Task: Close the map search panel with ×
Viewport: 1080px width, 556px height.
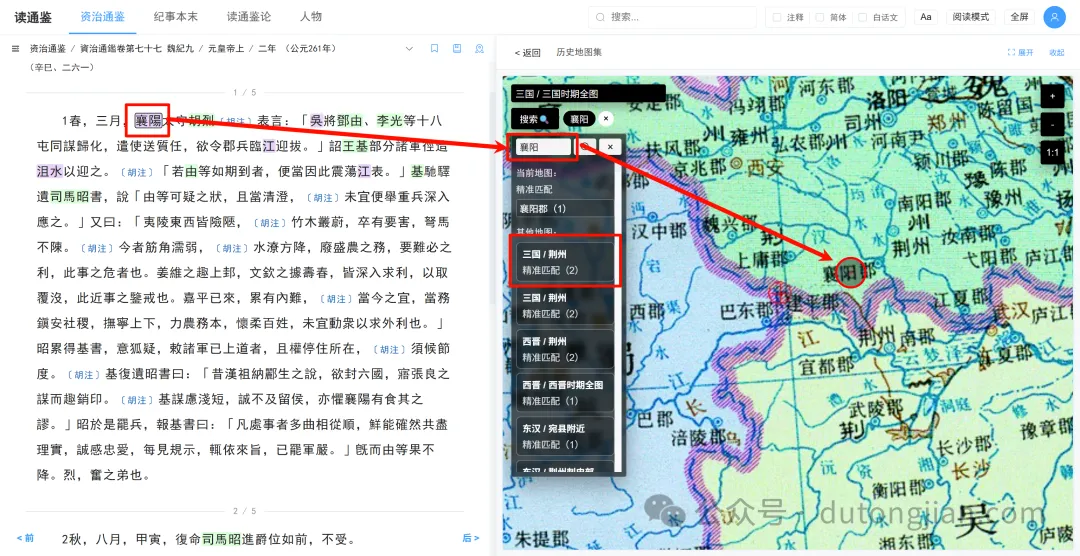Action: (x=610, y=147)
